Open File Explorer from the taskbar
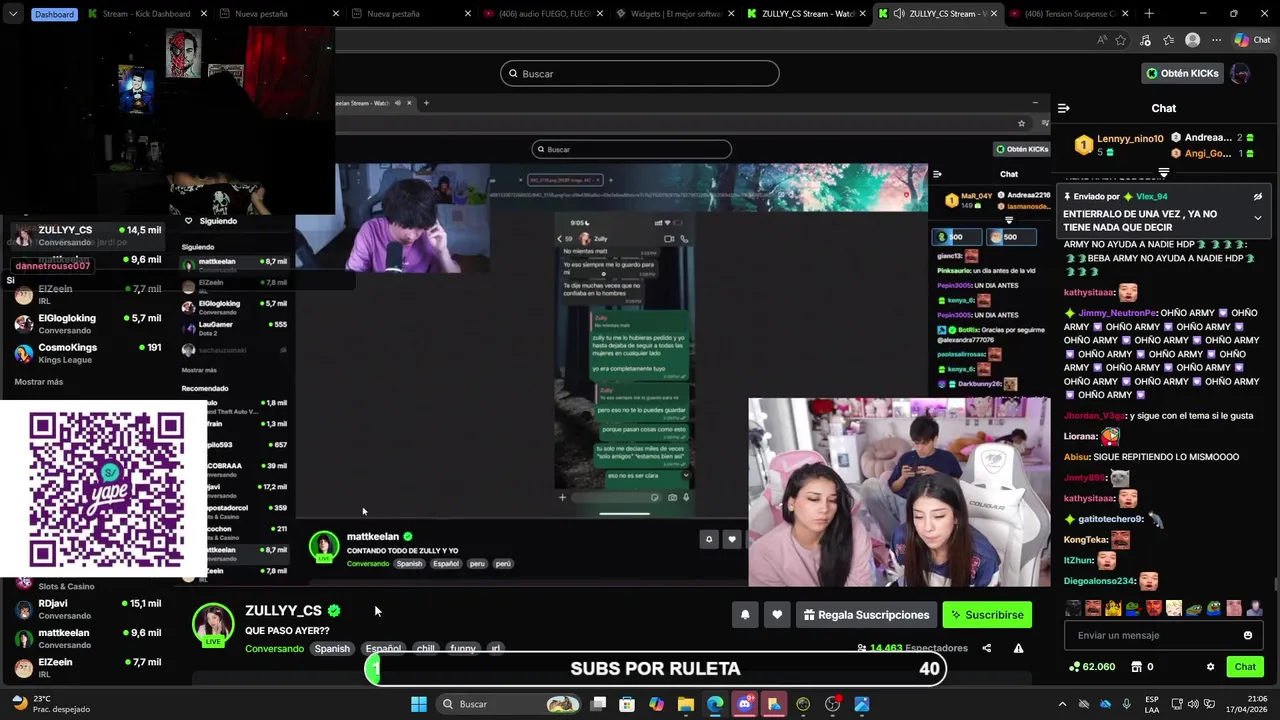 686,704
